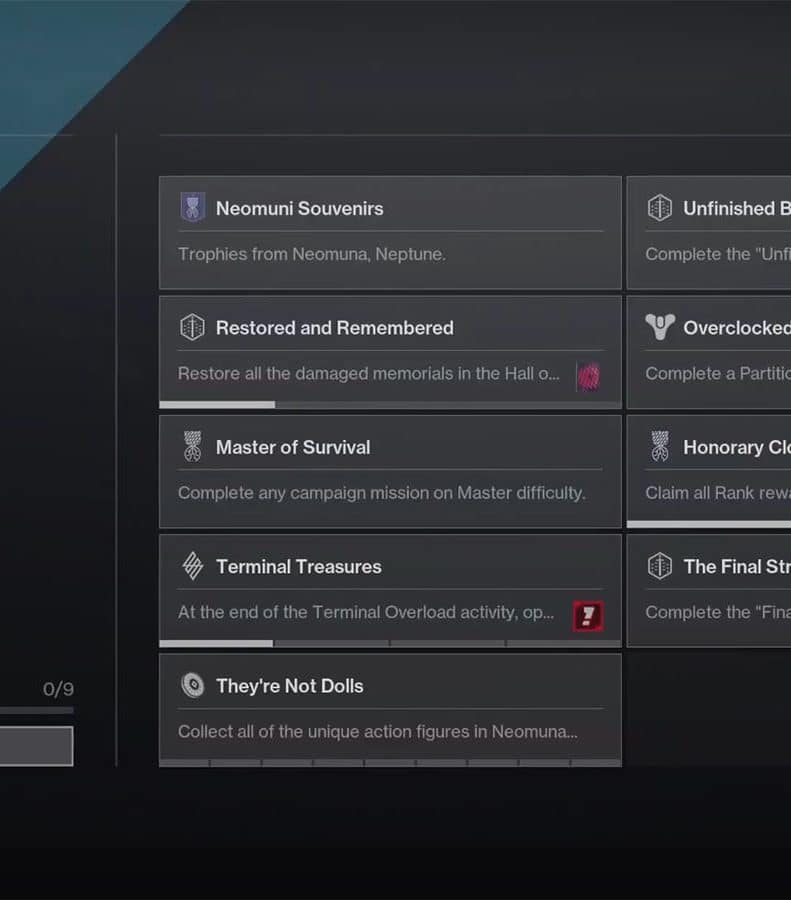Screen dimensions: 791x900
Task: Select the Unfinished B... triumph title
Action: pos(737,208)
